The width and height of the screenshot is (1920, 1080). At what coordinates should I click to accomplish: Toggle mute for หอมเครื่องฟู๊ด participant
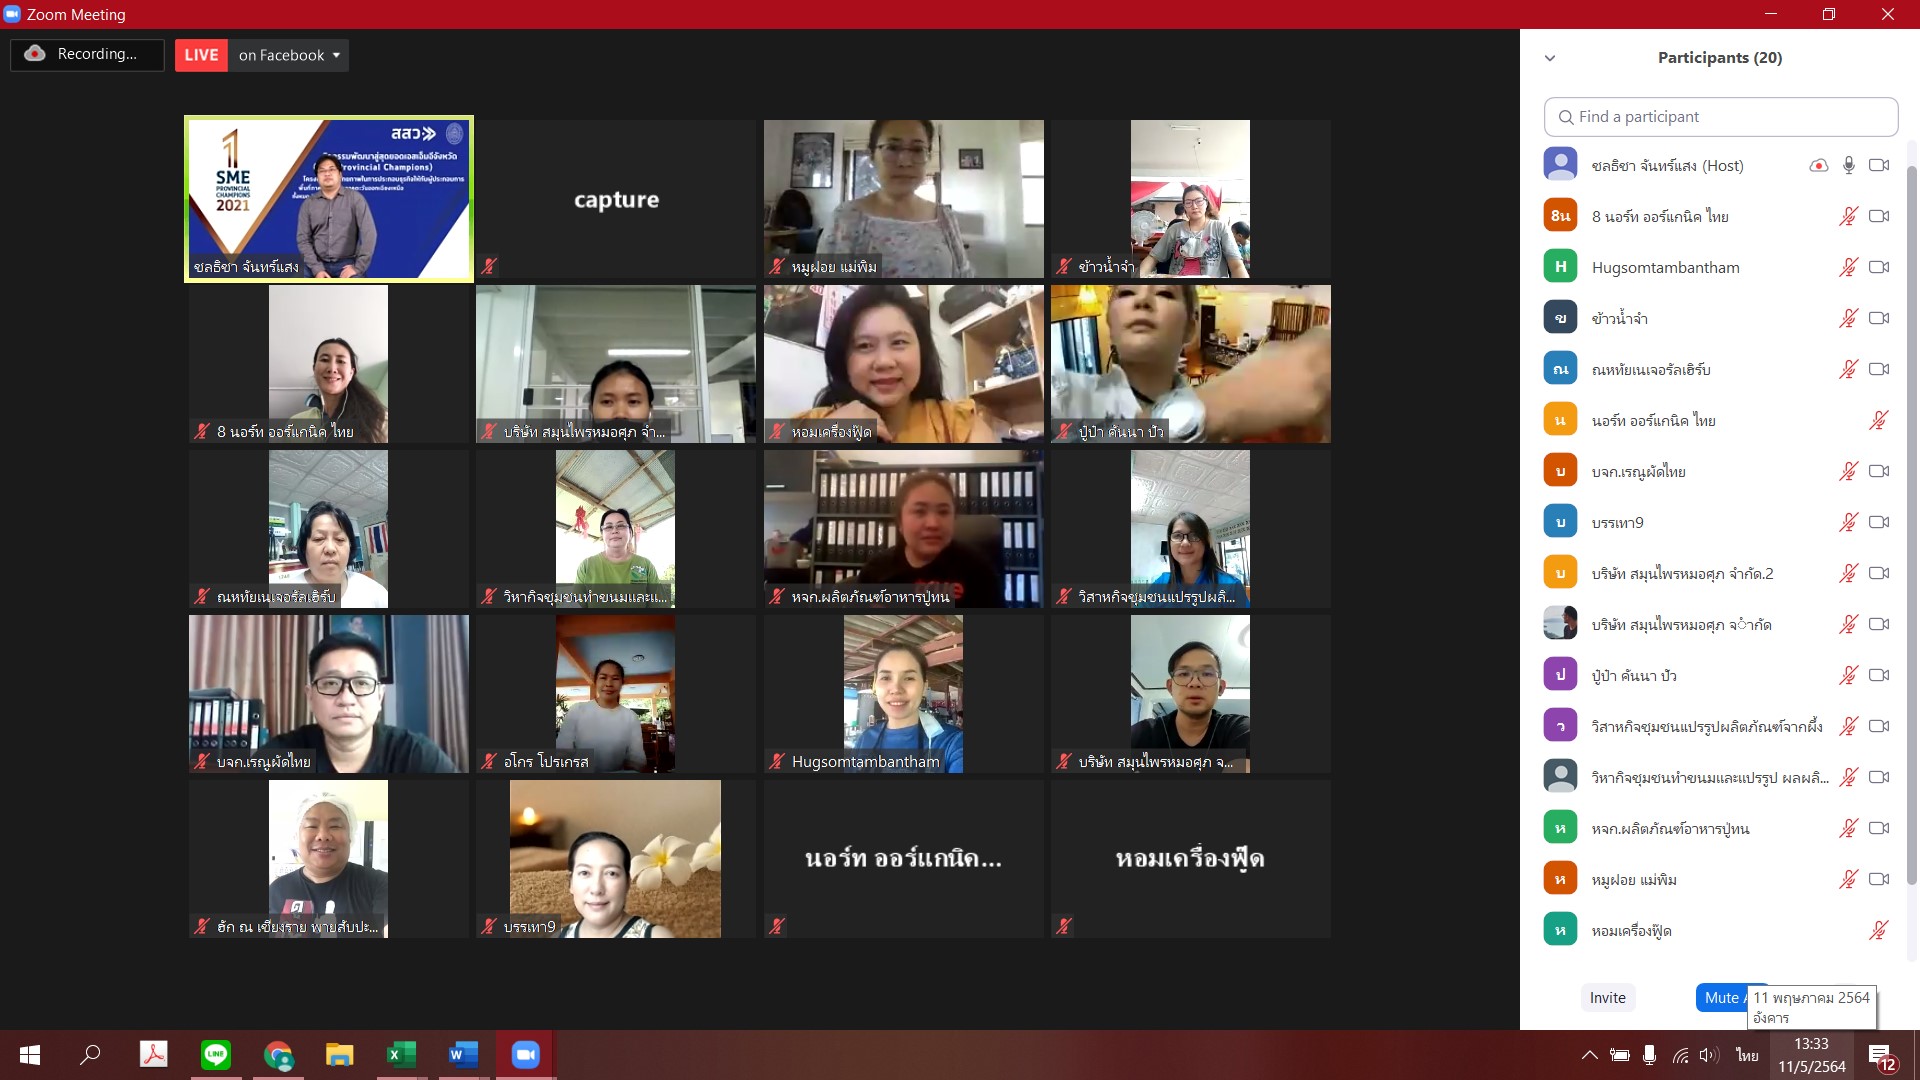click(x=1878, y=930)
